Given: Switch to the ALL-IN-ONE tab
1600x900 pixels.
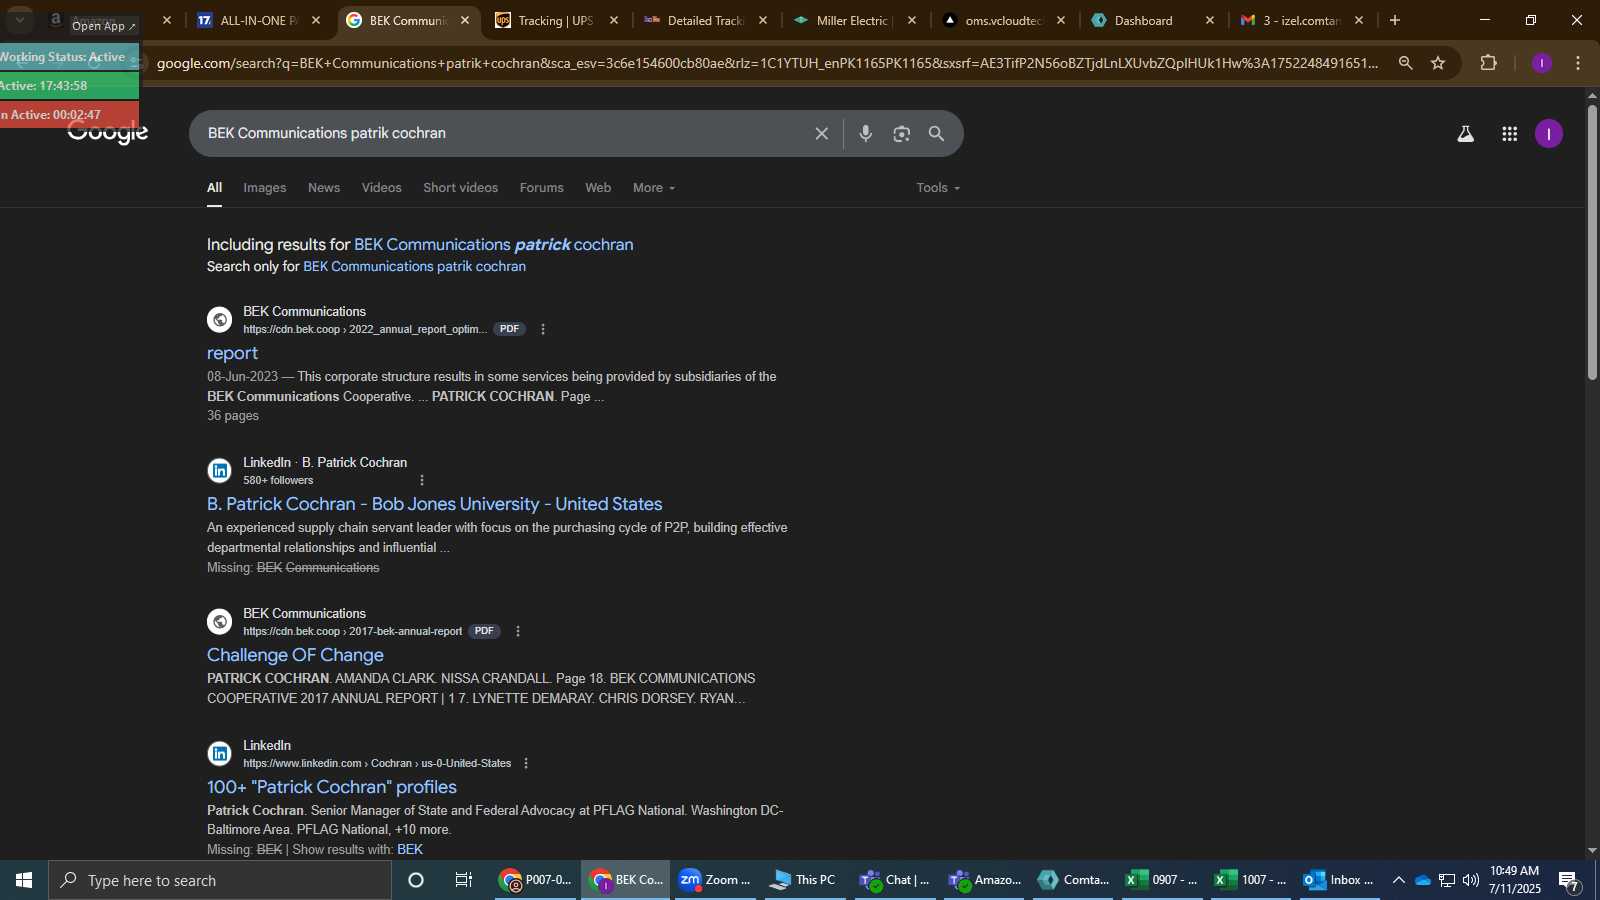Looking at the screenshot, I should pos(259,20).
